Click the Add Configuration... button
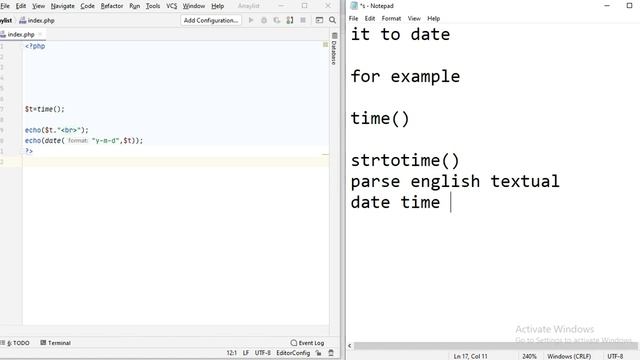This screenshot has height=360, width=640. pos(211,20)
